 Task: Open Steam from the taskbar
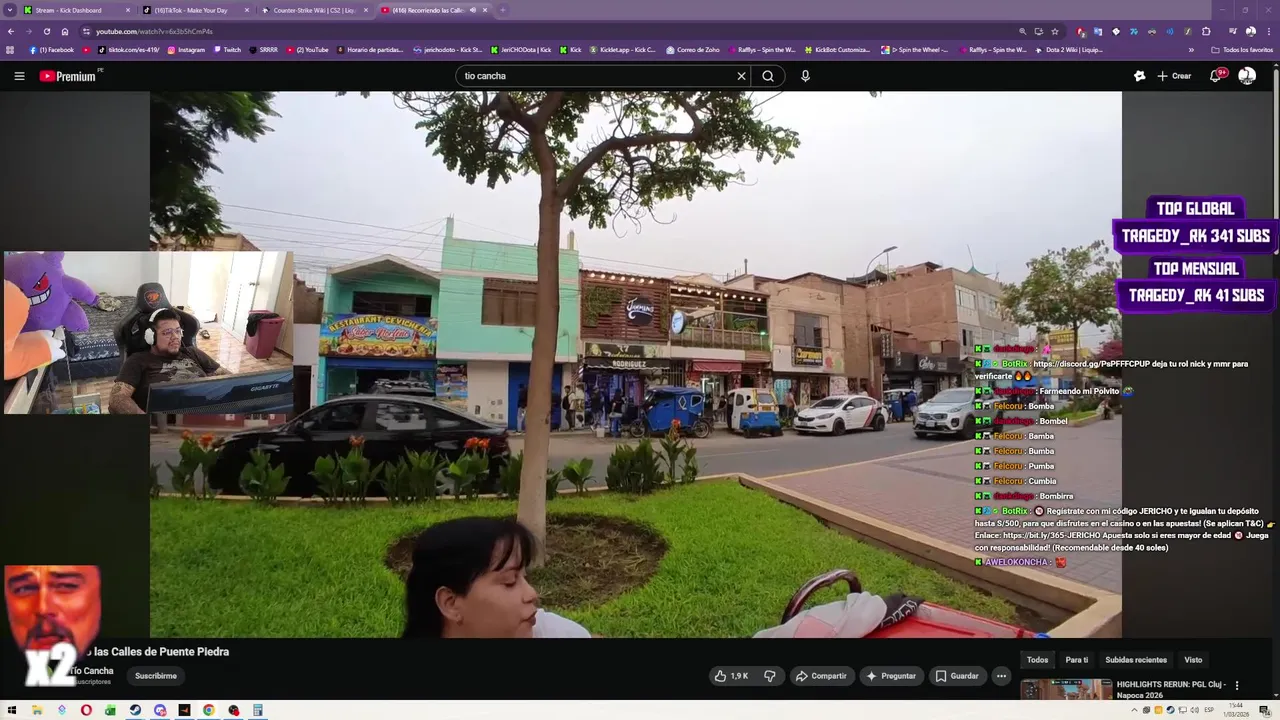[135, 710]
